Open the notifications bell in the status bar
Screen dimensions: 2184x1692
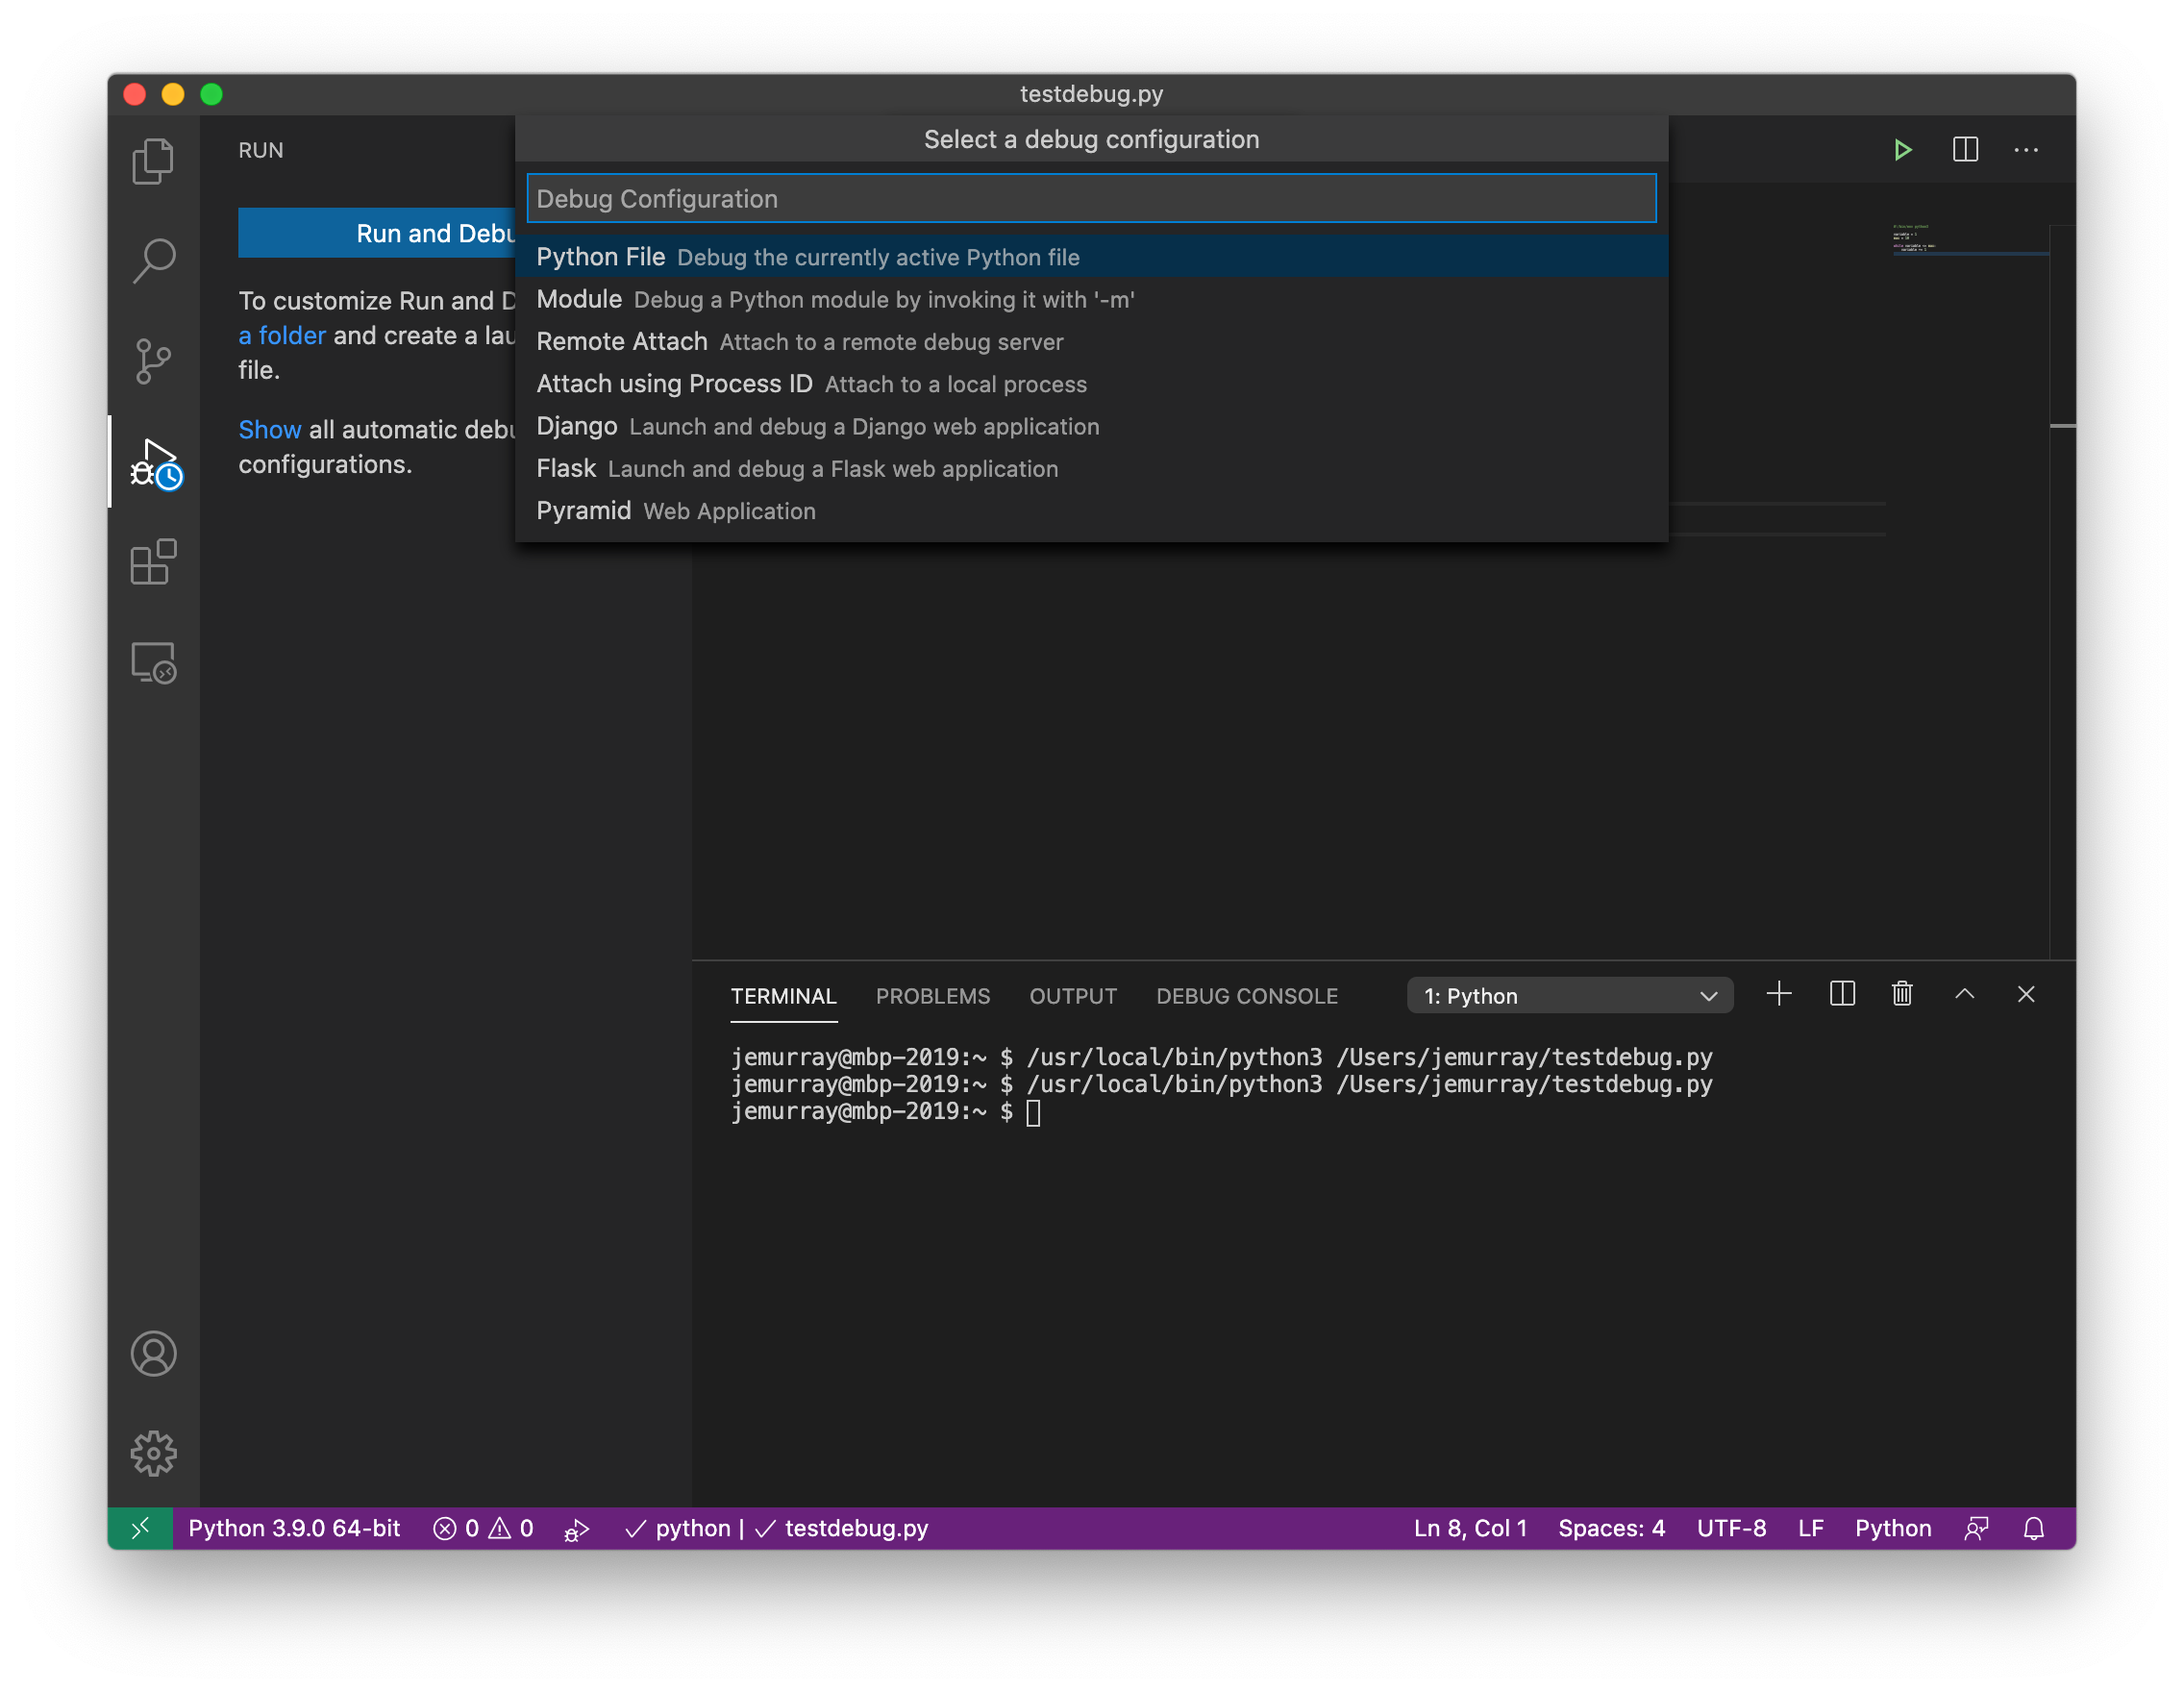2035,1528
